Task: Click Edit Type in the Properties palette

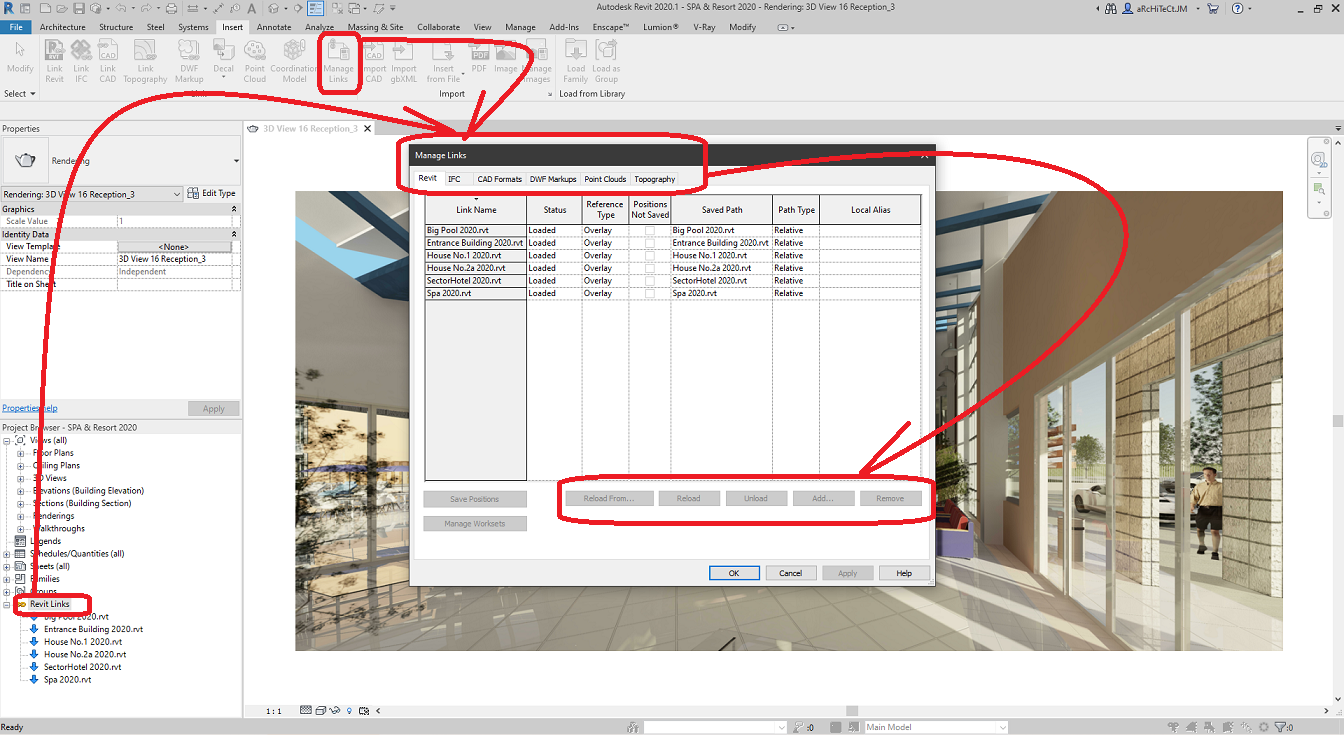Action: (x=211, y=191)
